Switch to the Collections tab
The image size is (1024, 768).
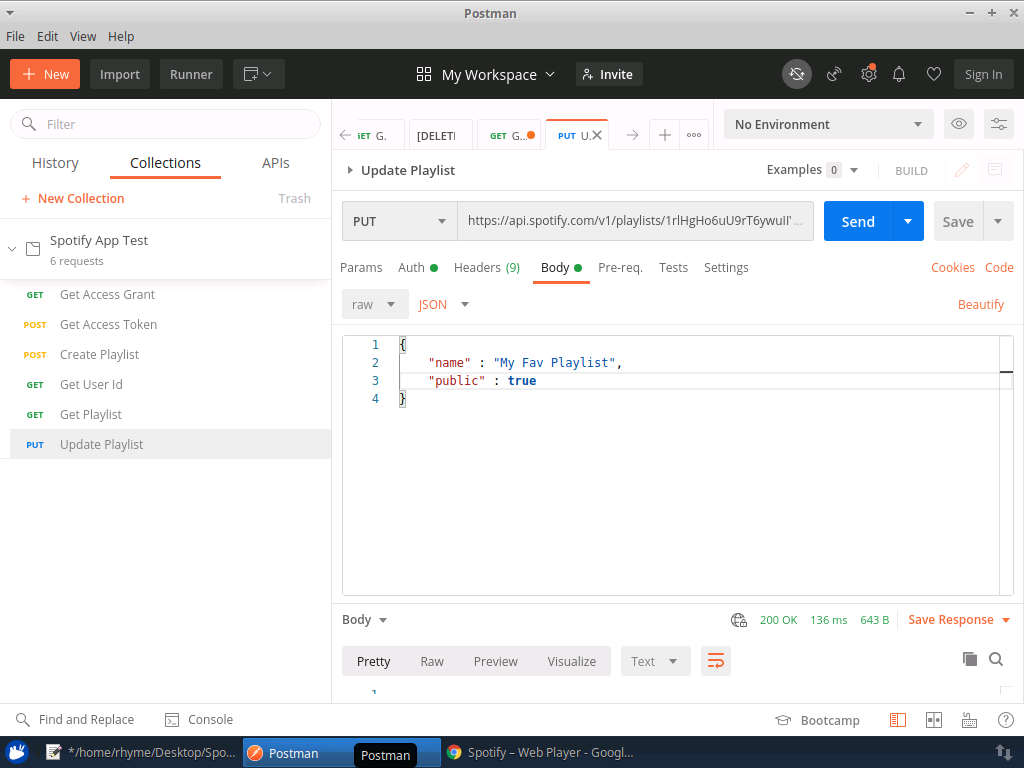point(165,163)
